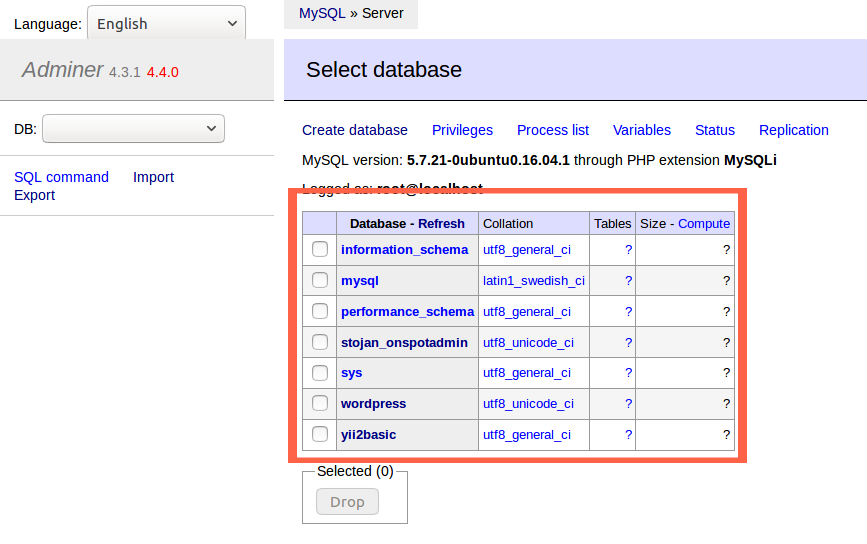
Task: Open the performance_schema database
Action: (x=408, y=311)
